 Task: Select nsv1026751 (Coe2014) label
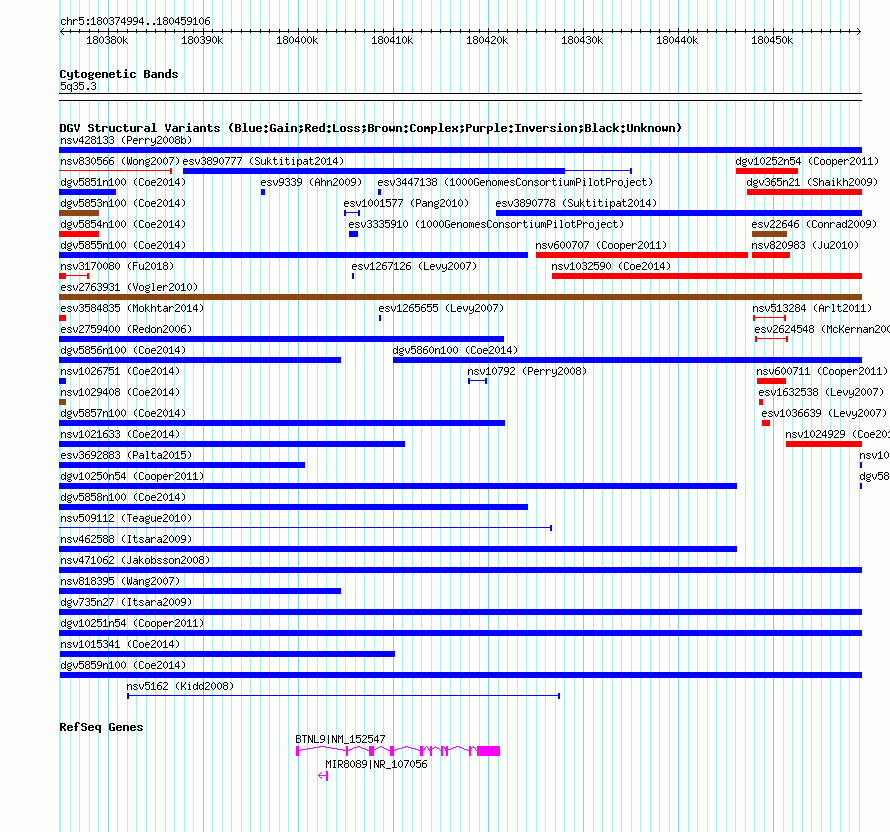(x=120, y=371)
